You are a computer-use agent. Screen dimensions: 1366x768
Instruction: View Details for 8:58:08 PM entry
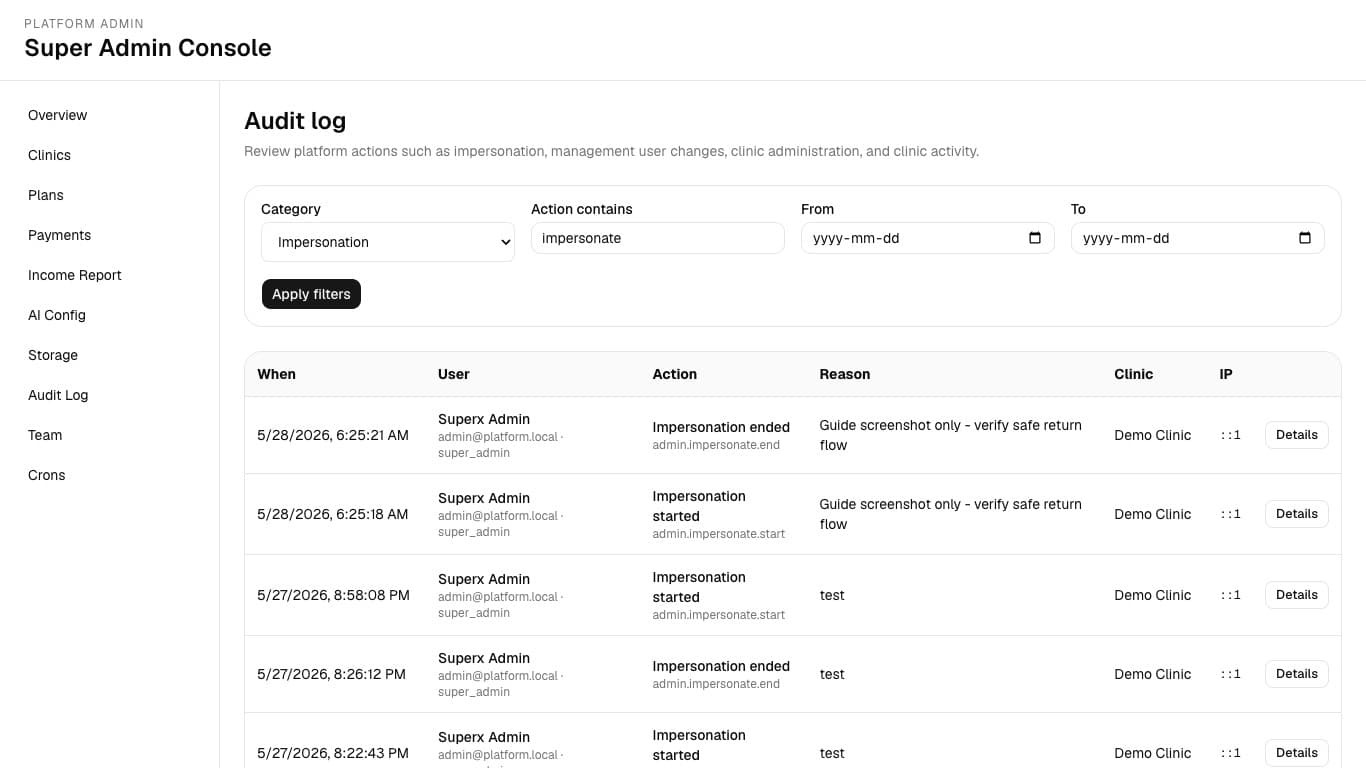[x=1297, y=595]
